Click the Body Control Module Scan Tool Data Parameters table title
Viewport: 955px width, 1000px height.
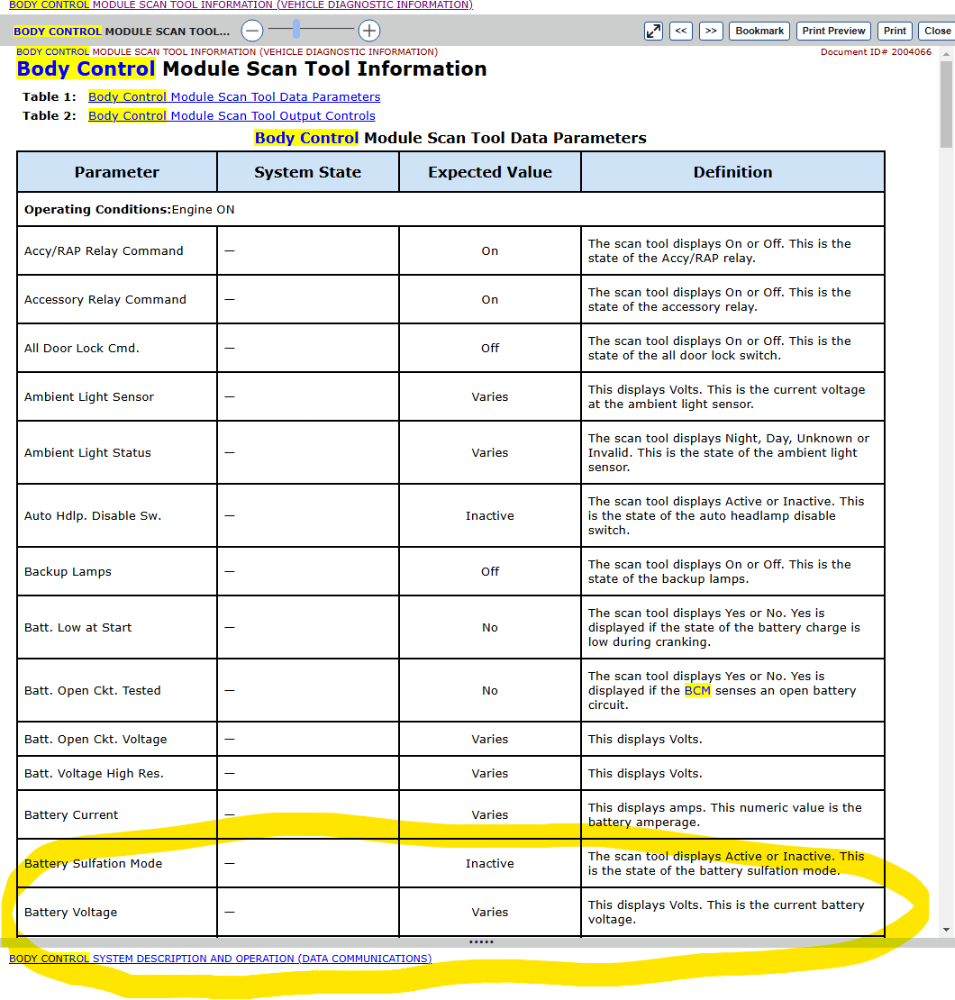450,138
